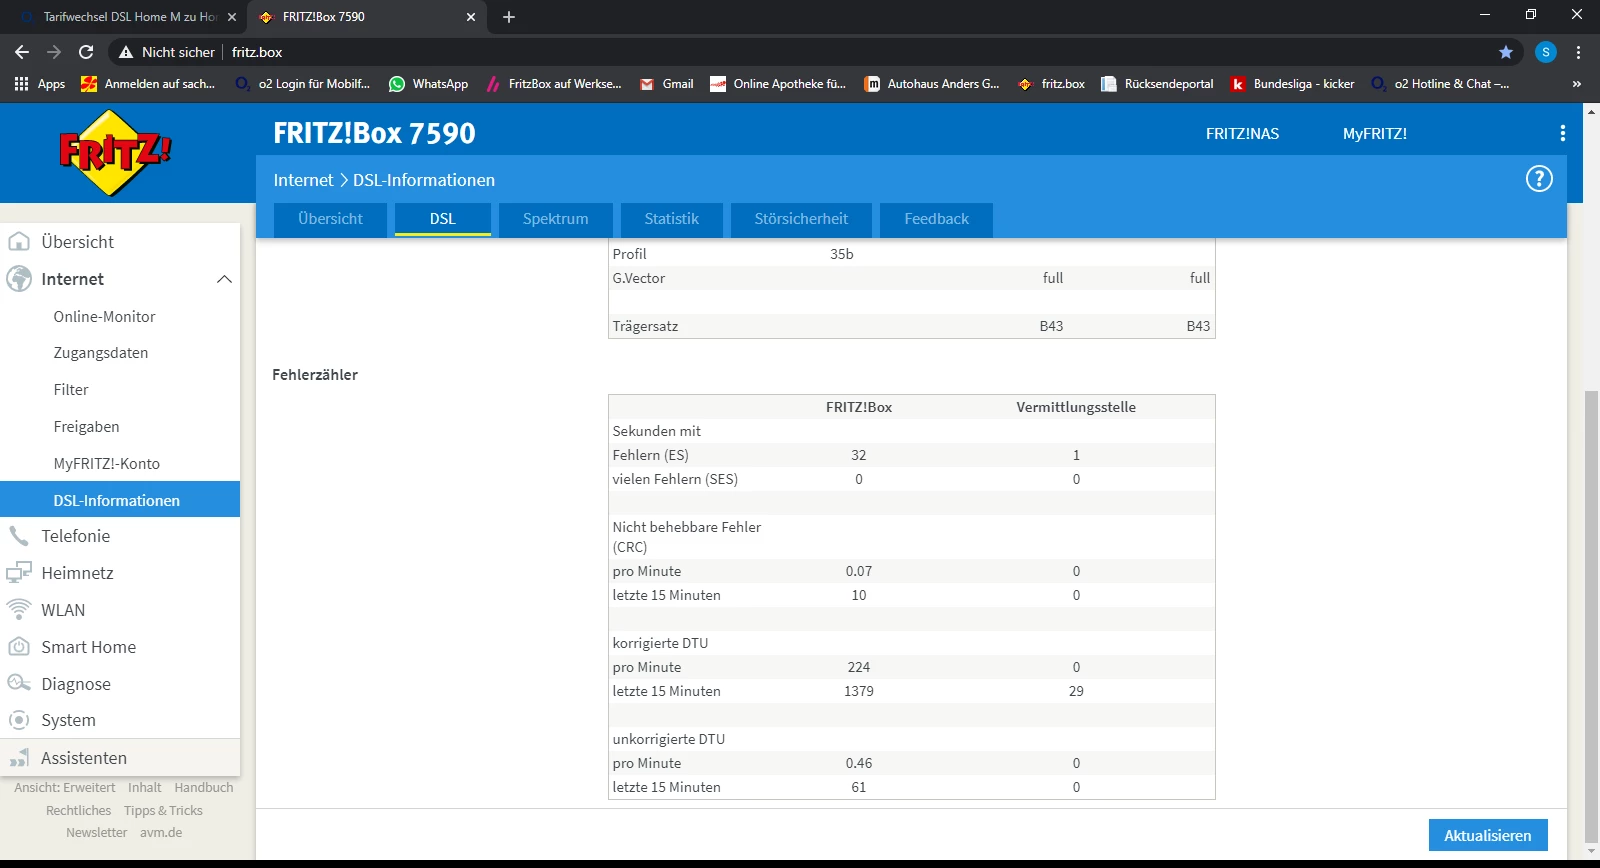The image size is (1600, 868).
Task: Open Tipps & Tricks footer link
Action: [x=163, y=811]
